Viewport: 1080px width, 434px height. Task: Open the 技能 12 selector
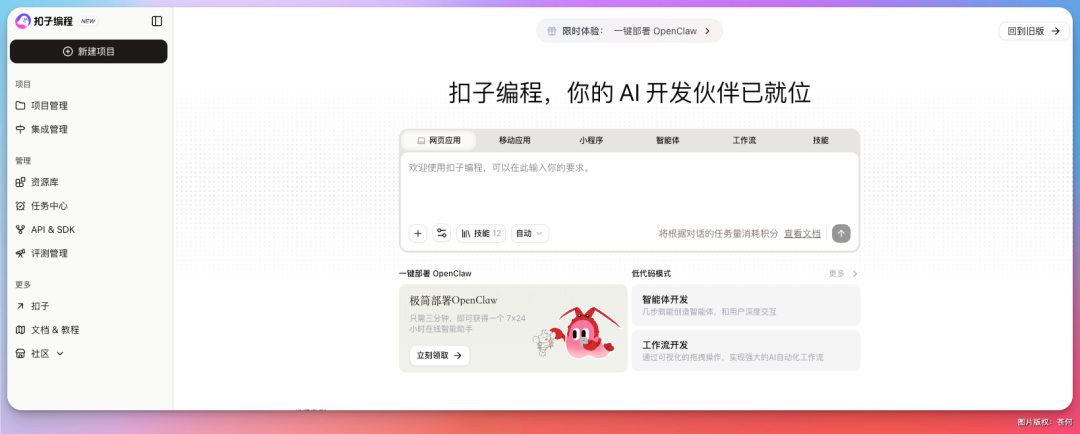(481, 233)
